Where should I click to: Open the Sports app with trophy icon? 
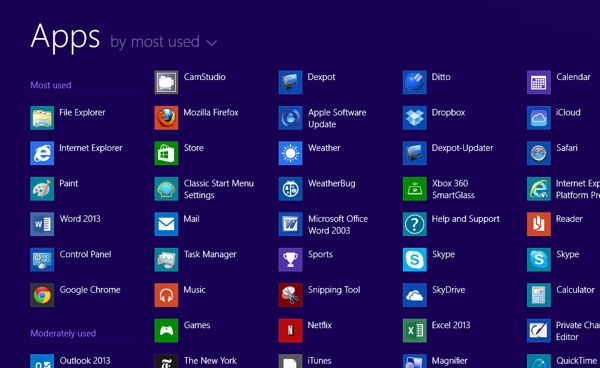click(306, 260)
